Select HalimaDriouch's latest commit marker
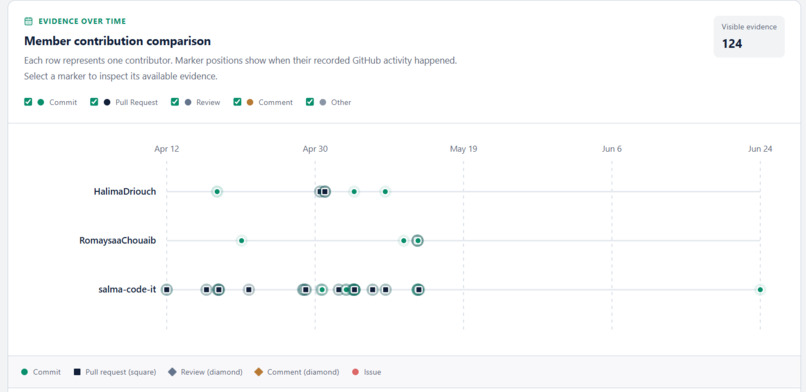The height and width of the screenshot is (392, 806). 386,192
